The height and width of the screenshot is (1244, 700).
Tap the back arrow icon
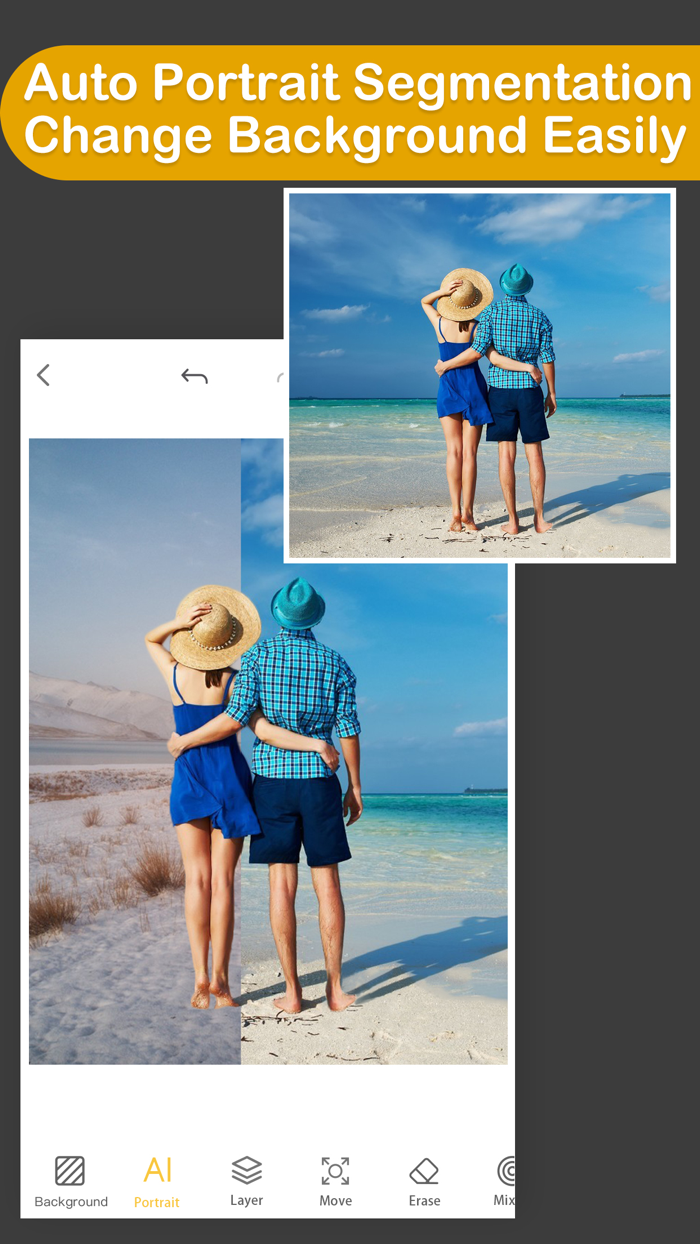tap(43, 375)
